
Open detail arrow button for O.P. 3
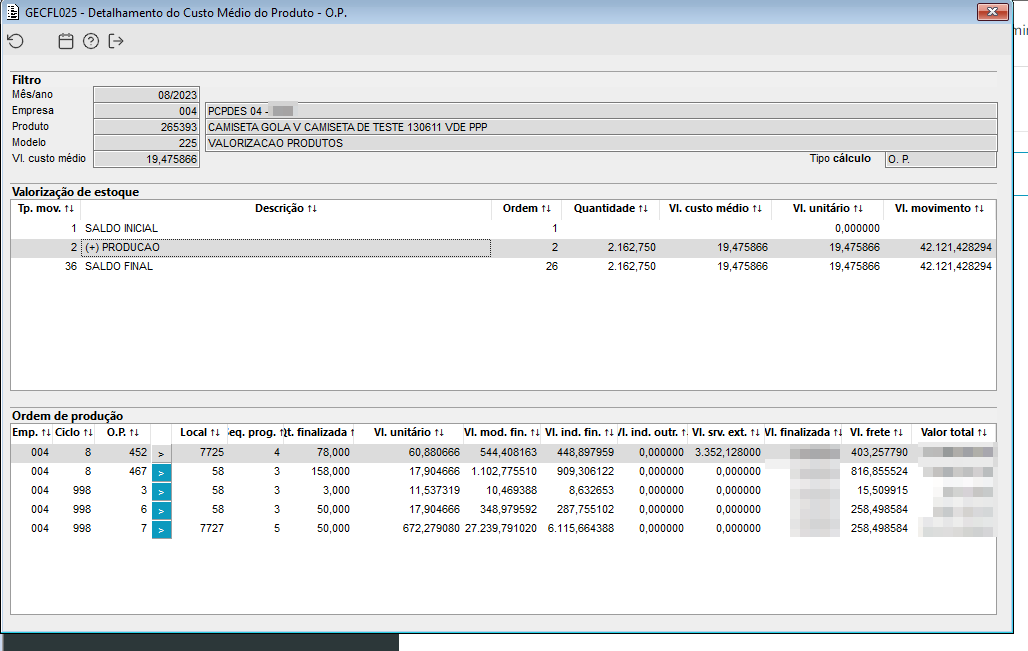(x=161, y=492)
